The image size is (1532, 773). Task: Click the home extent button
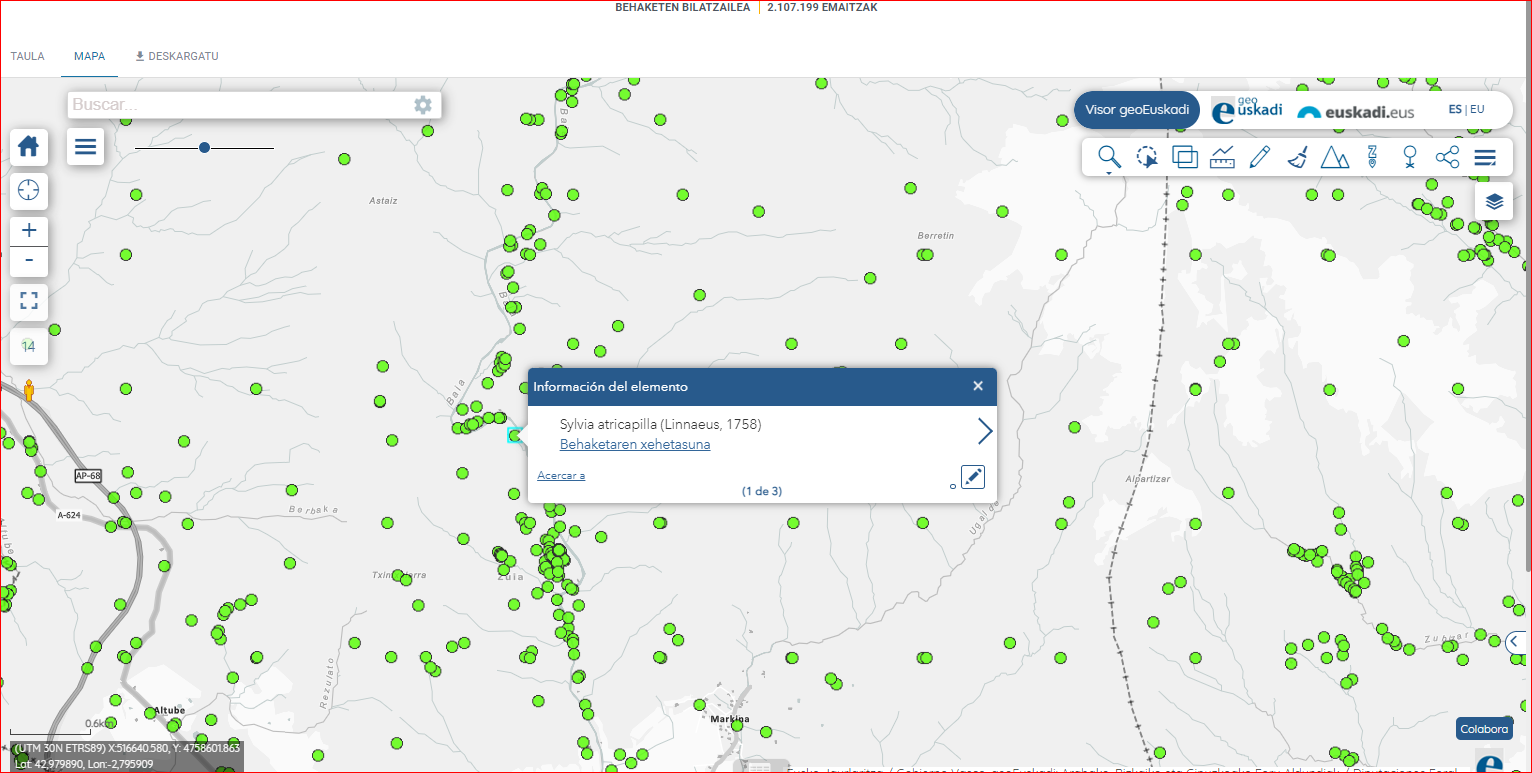28,146
